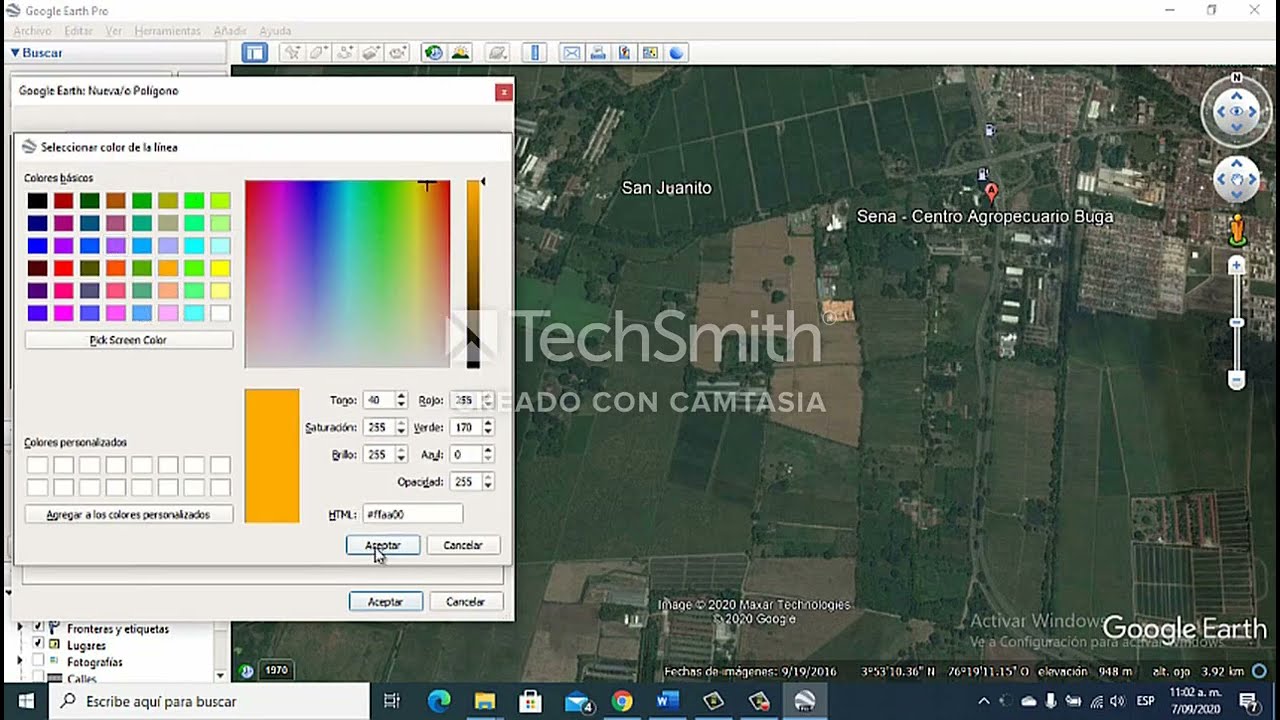The height and width of the screenshot is (720, 1280).
Task: Open Microsoft Edge from the taskbar
Action: click(x=439, y=701)
